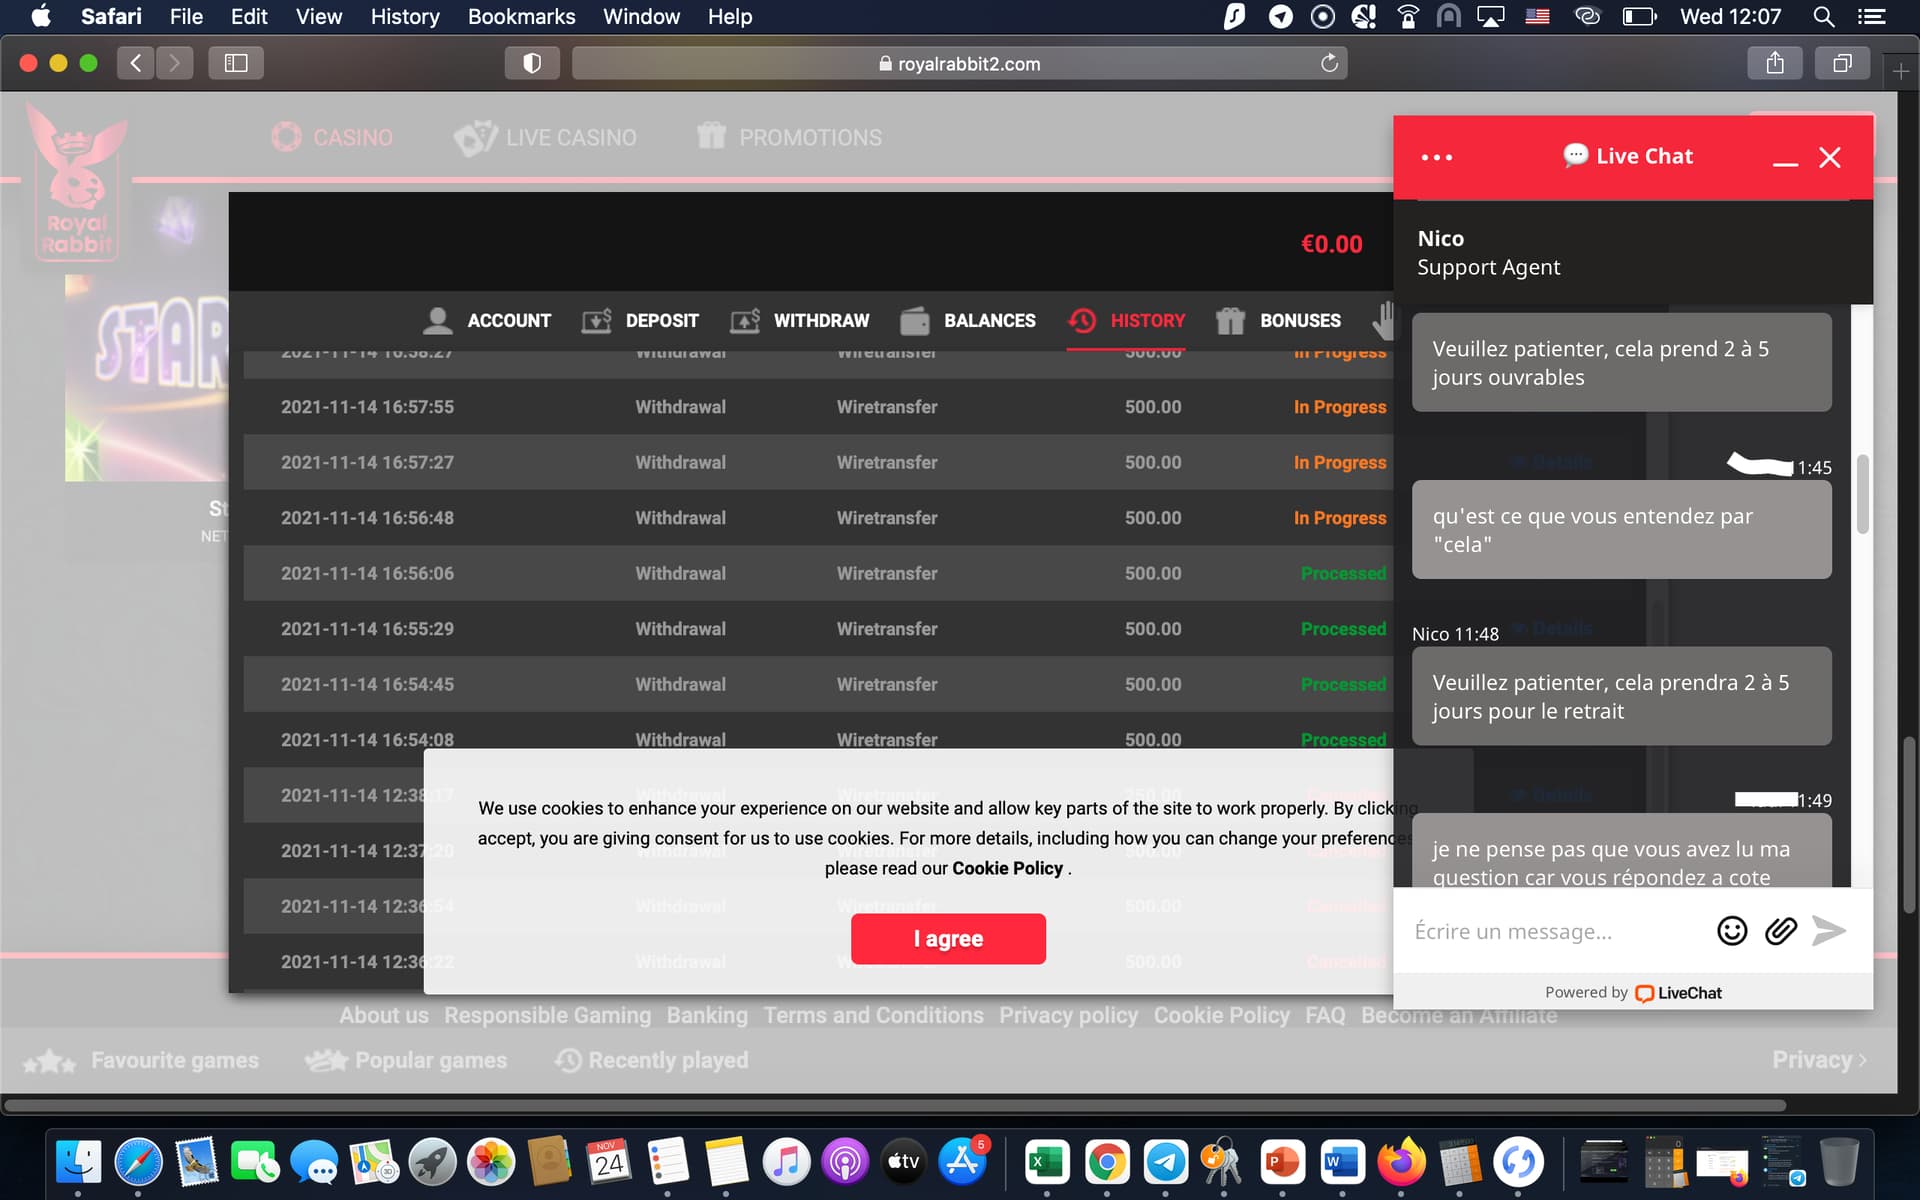Click the emoji picker in Live Chat

[1731, 931]
